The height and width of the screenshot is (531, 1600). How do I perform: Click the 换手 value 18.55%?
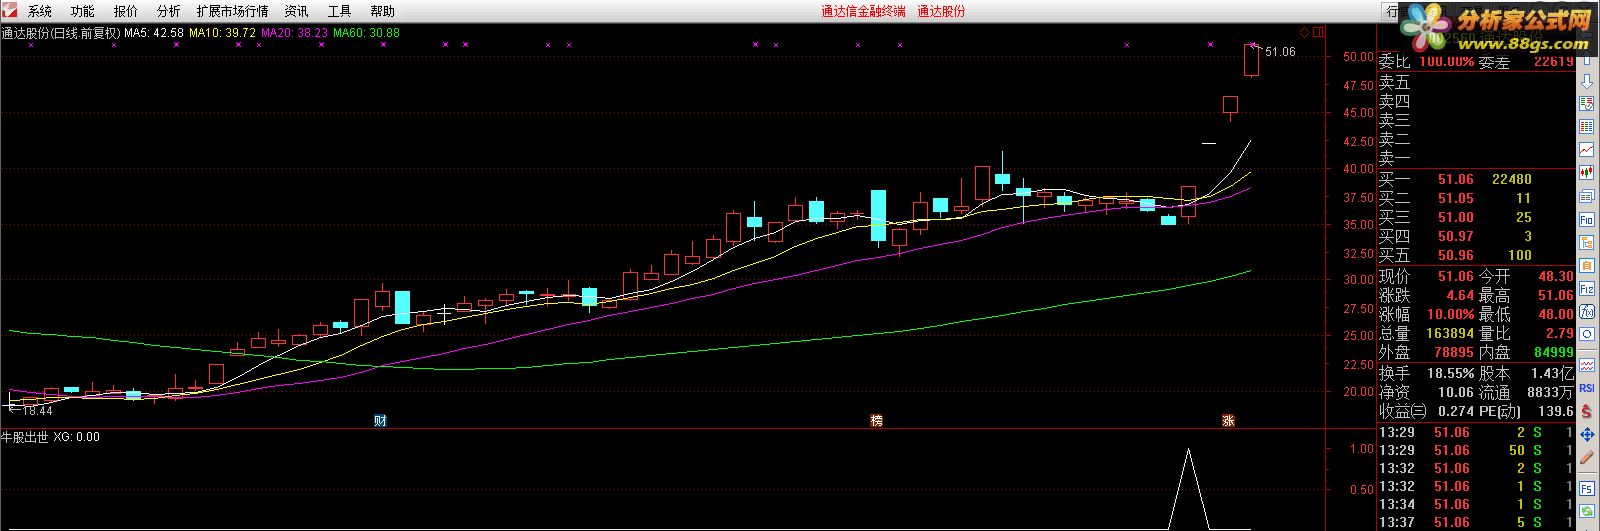(x=1451, y=372)
